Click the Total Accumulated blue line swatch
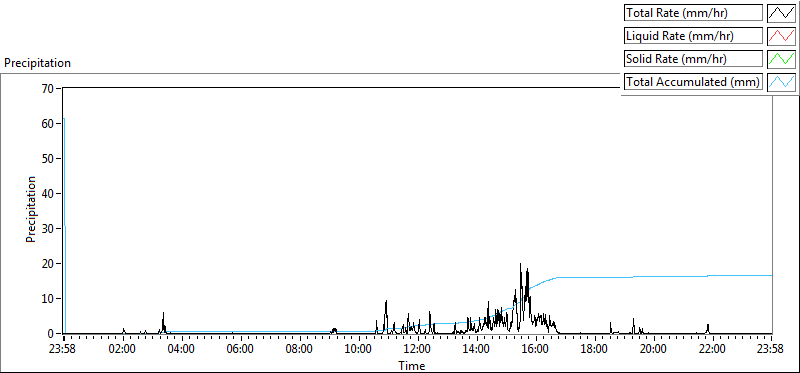Screen dimensions: 800x373 (782, 82)
